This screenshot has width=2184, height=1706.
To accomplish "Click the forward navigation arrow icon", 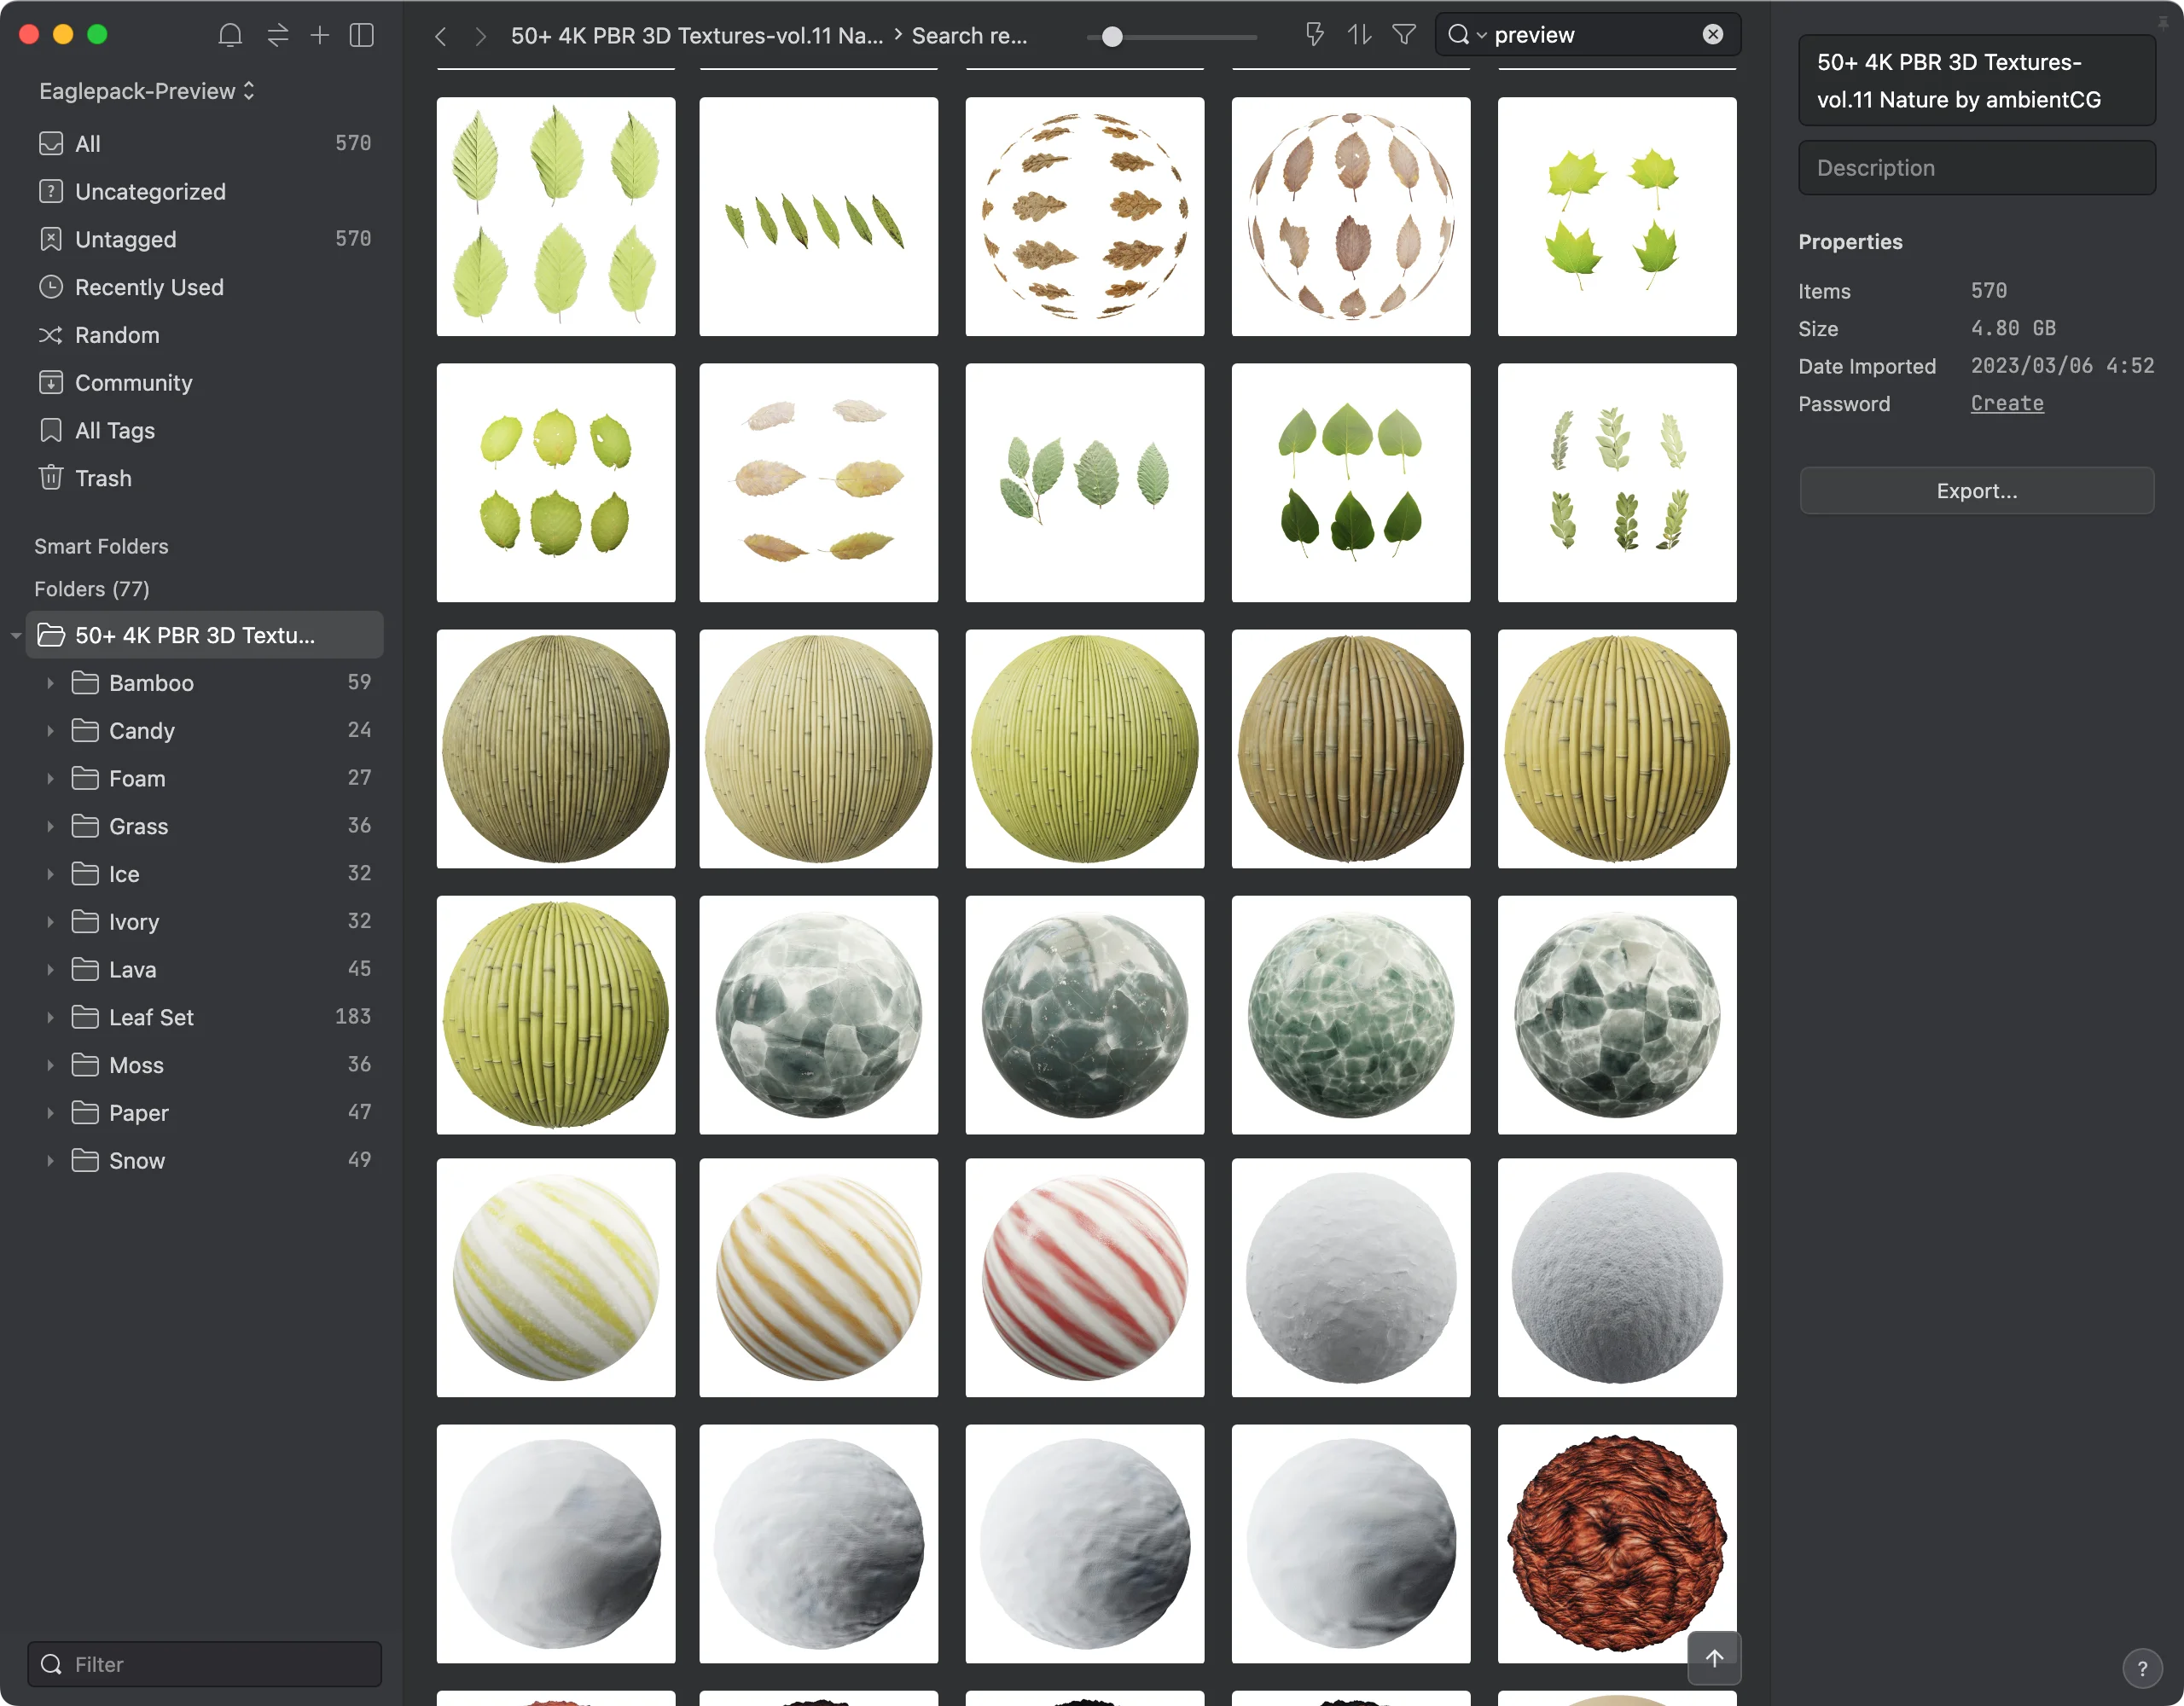I will pyautogui.click(x=475, y=34).
